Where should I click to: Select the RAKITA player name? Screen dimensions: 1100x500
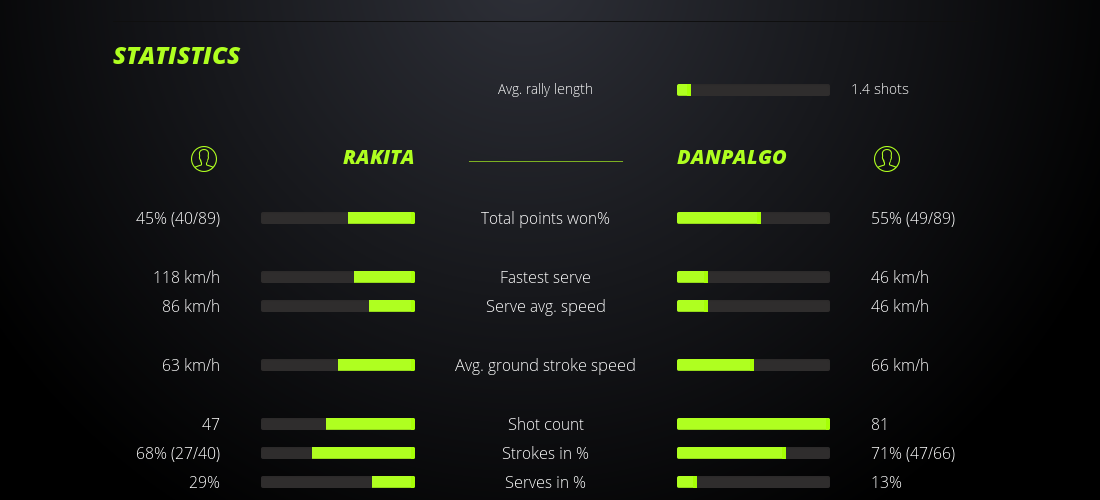click(378, 157)
